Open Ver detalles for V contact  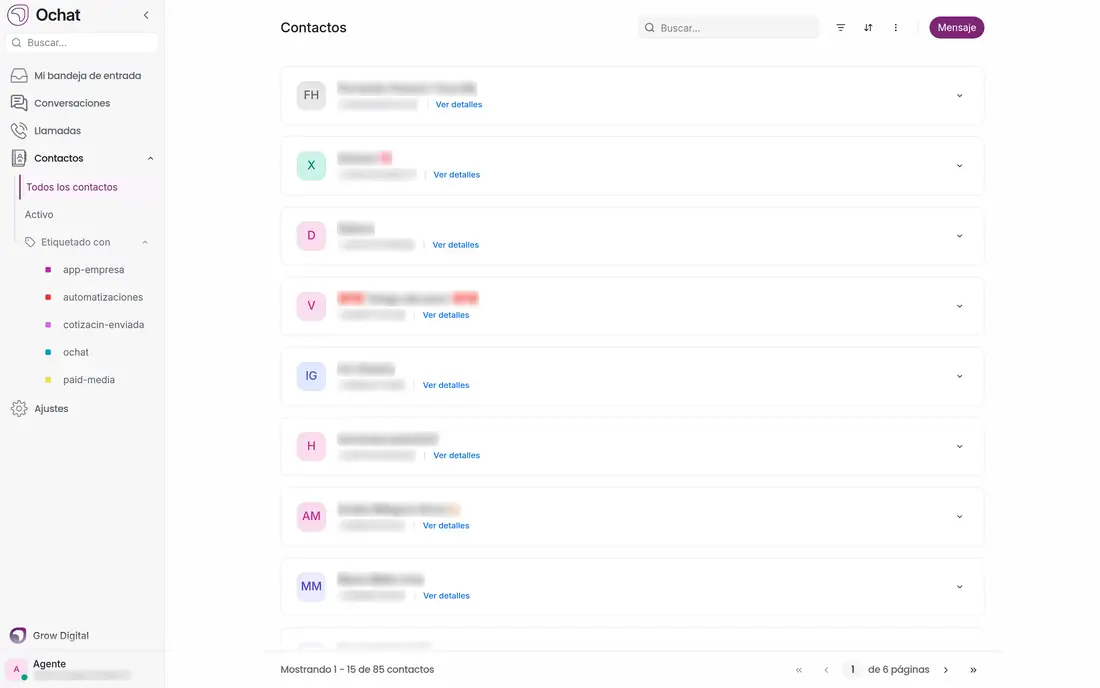[x=446, y=315]
